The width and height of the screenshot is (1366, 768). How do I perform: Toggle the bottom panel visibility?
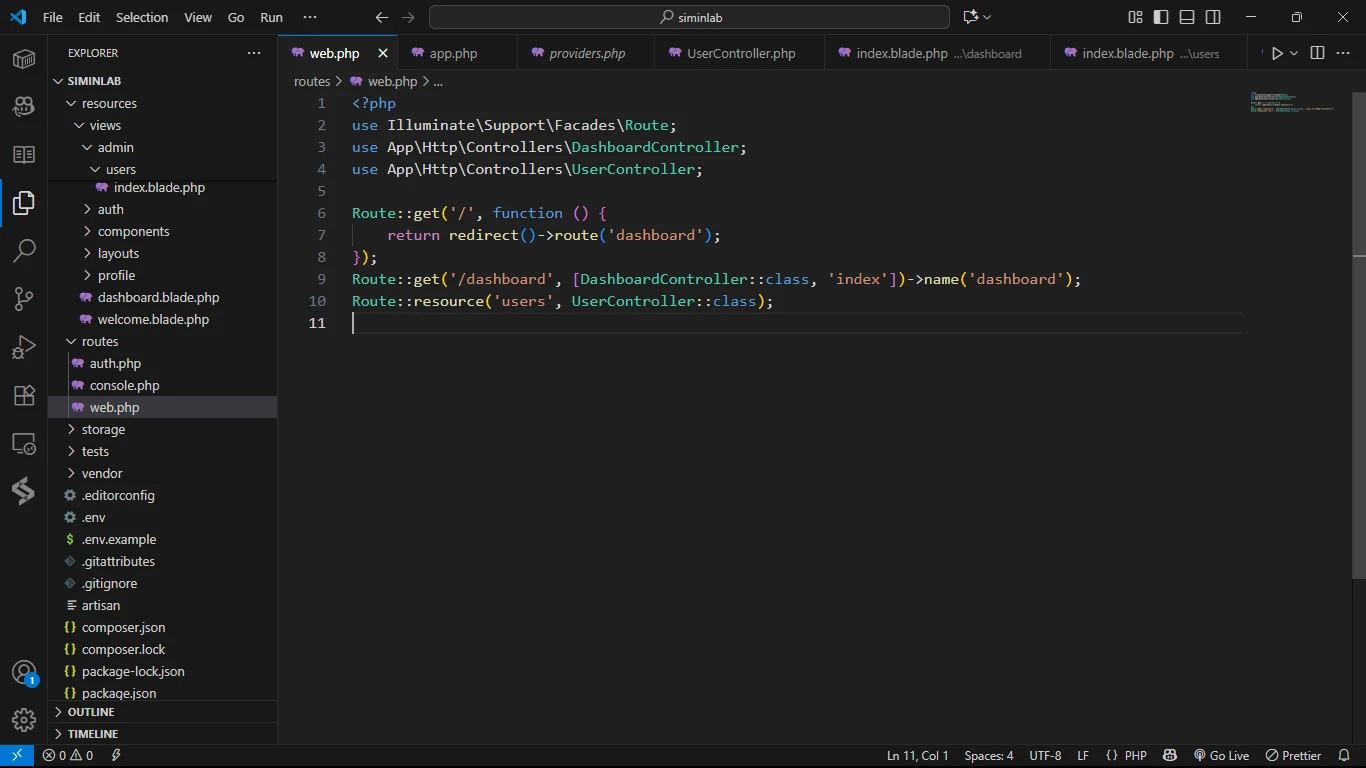[1187, 17]
